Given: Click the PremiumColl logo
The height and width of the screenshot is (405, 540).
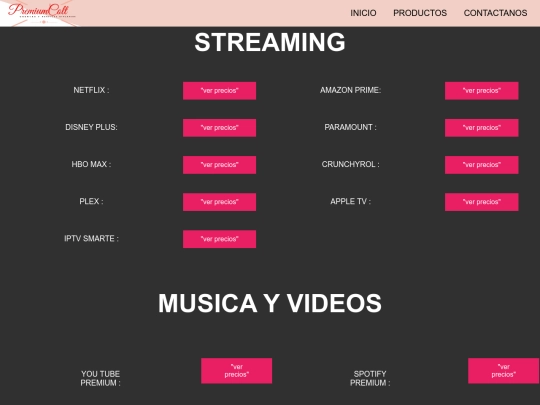Looking at the screenshot, I should click(x=41, y=13).
